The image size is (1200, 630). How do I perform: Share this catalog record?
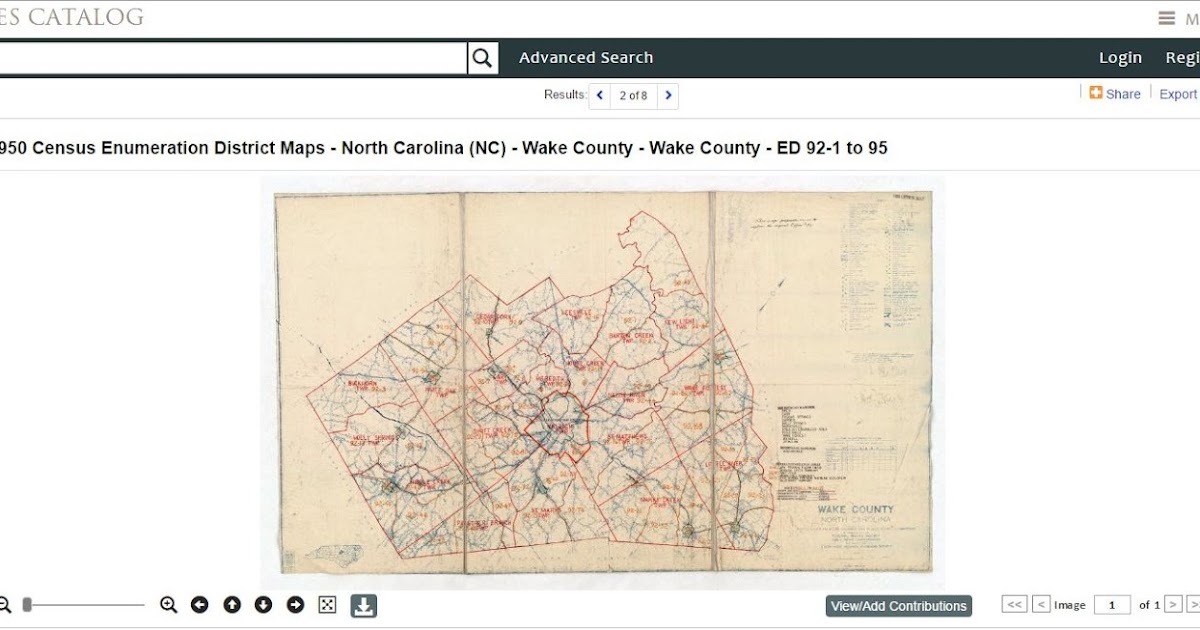tap(1114, 93)
